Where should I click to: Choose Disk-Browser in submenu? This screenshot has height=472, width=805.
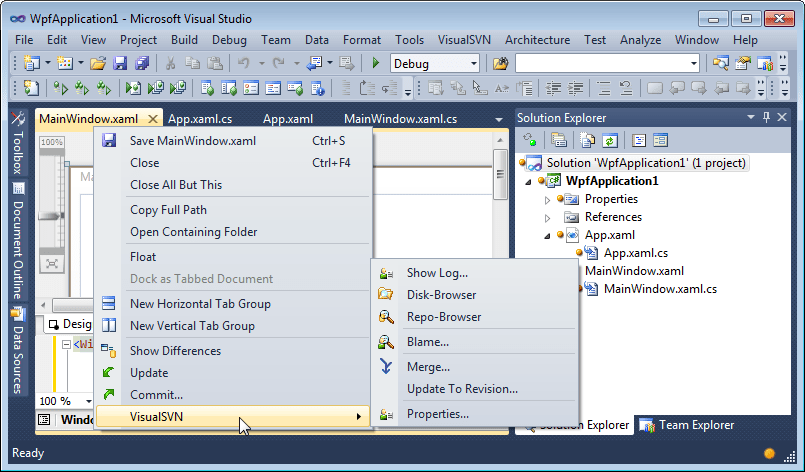475,295
